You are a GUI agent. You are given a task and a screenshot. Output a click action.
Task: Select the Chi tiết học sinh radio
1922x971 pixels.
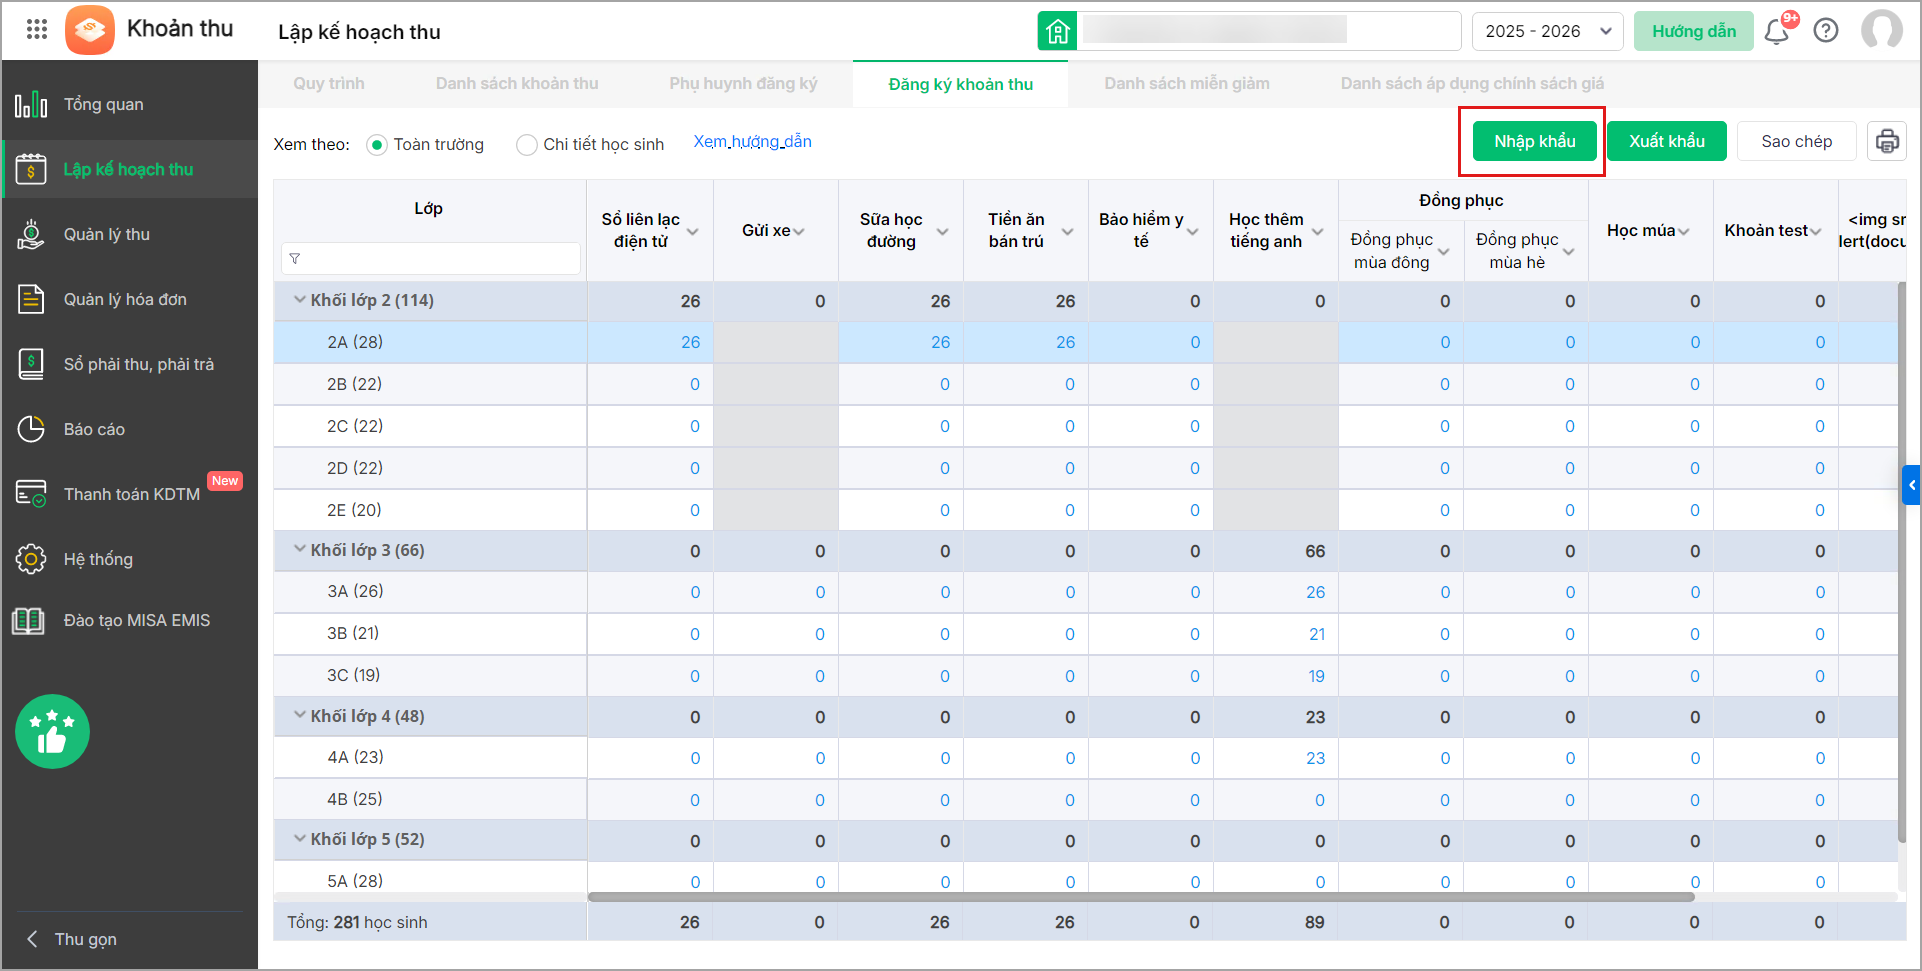tap(526, 145)
